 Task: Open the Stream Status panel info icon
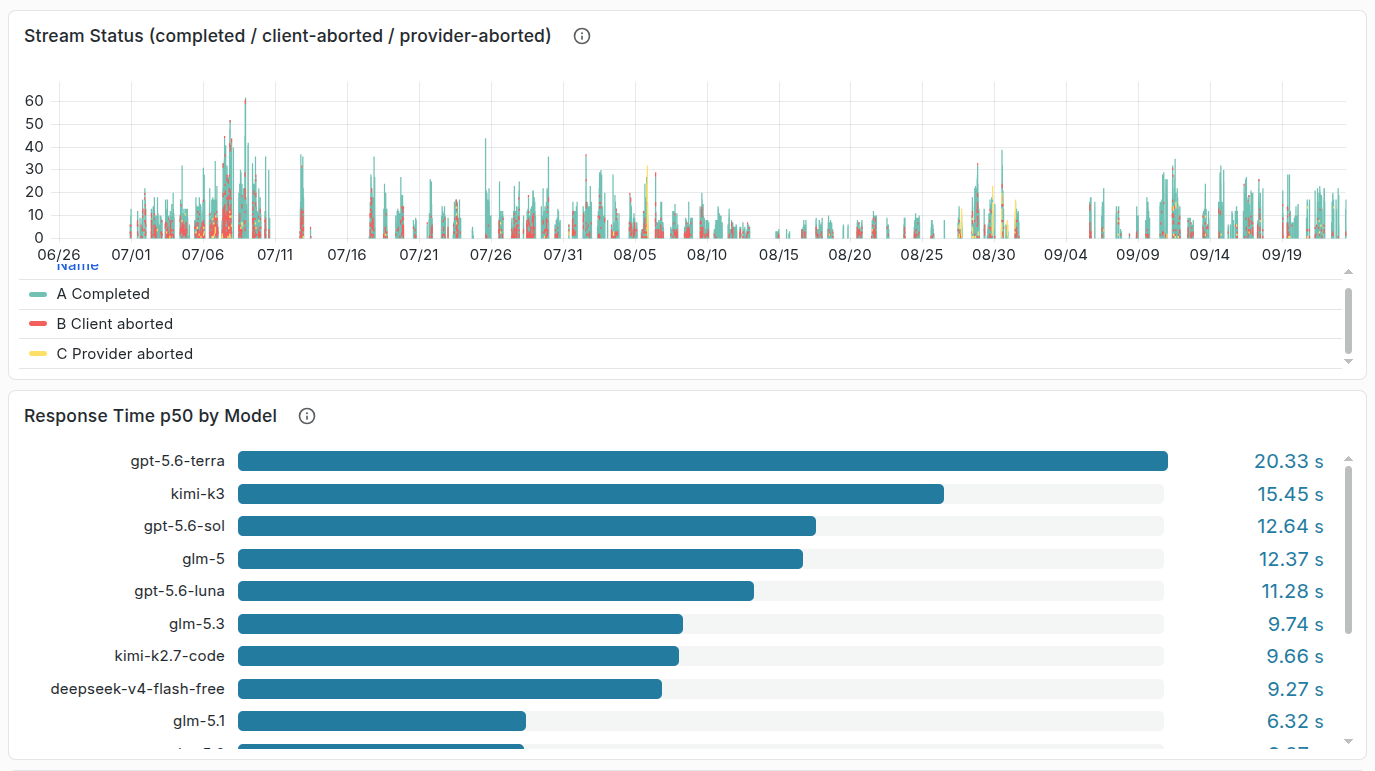click(582, 36)
